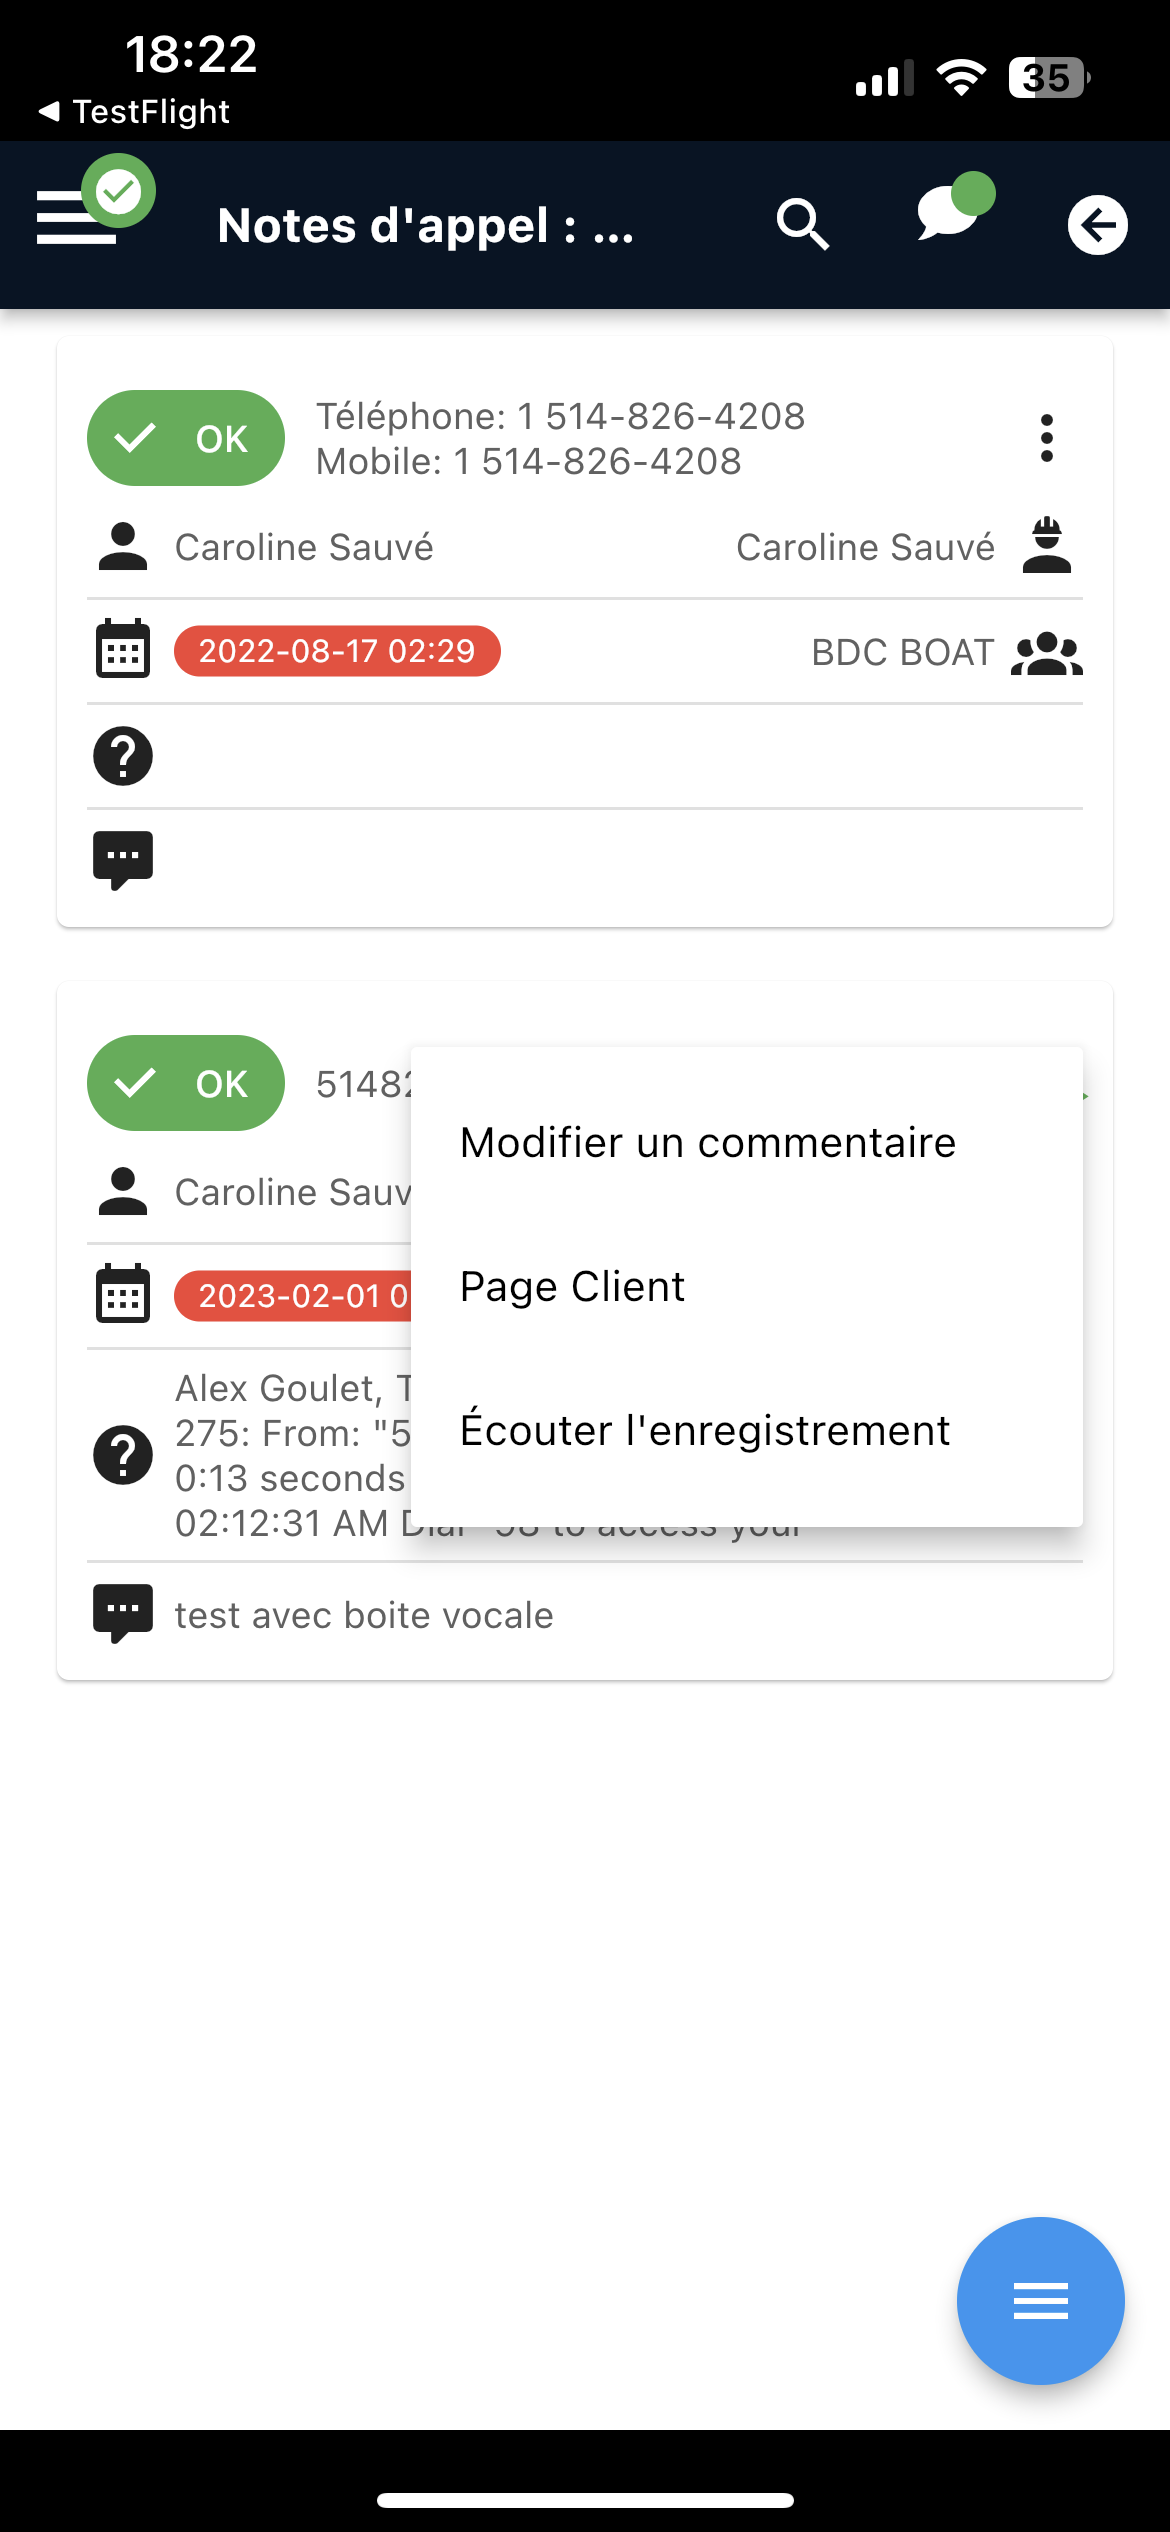This screenshot has height=2532, width=1170.
Task: Tap the 2023-02-01 red date badge
Action: 293,1296
